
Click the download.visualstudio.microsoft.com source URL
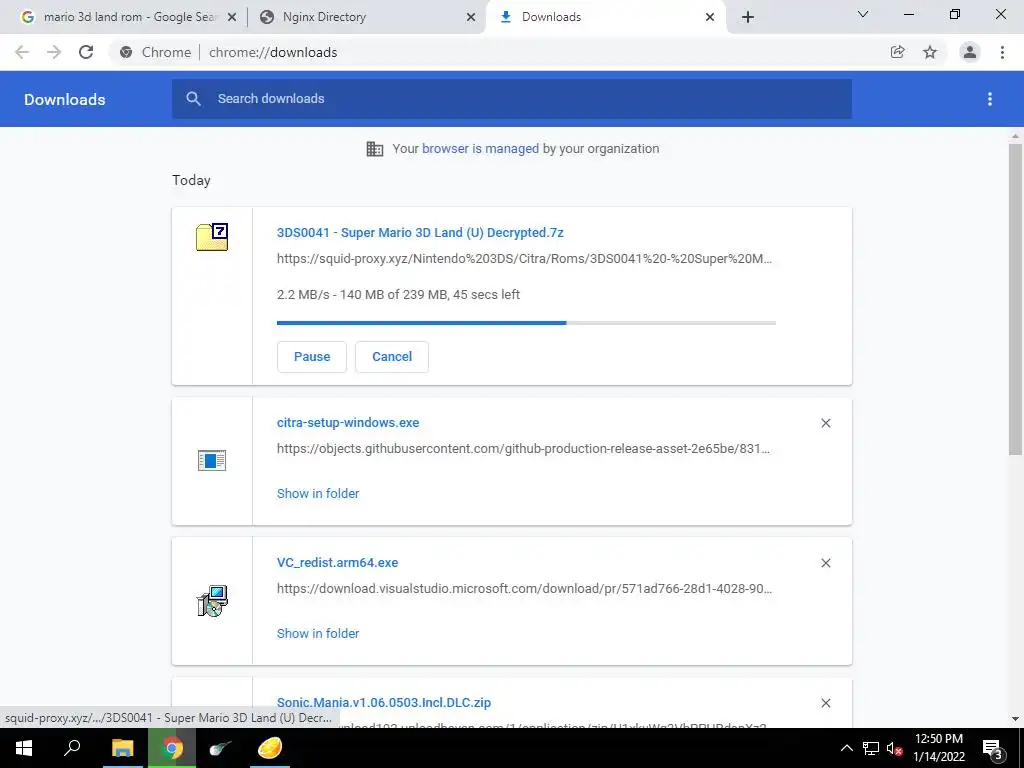pos(524,588)
